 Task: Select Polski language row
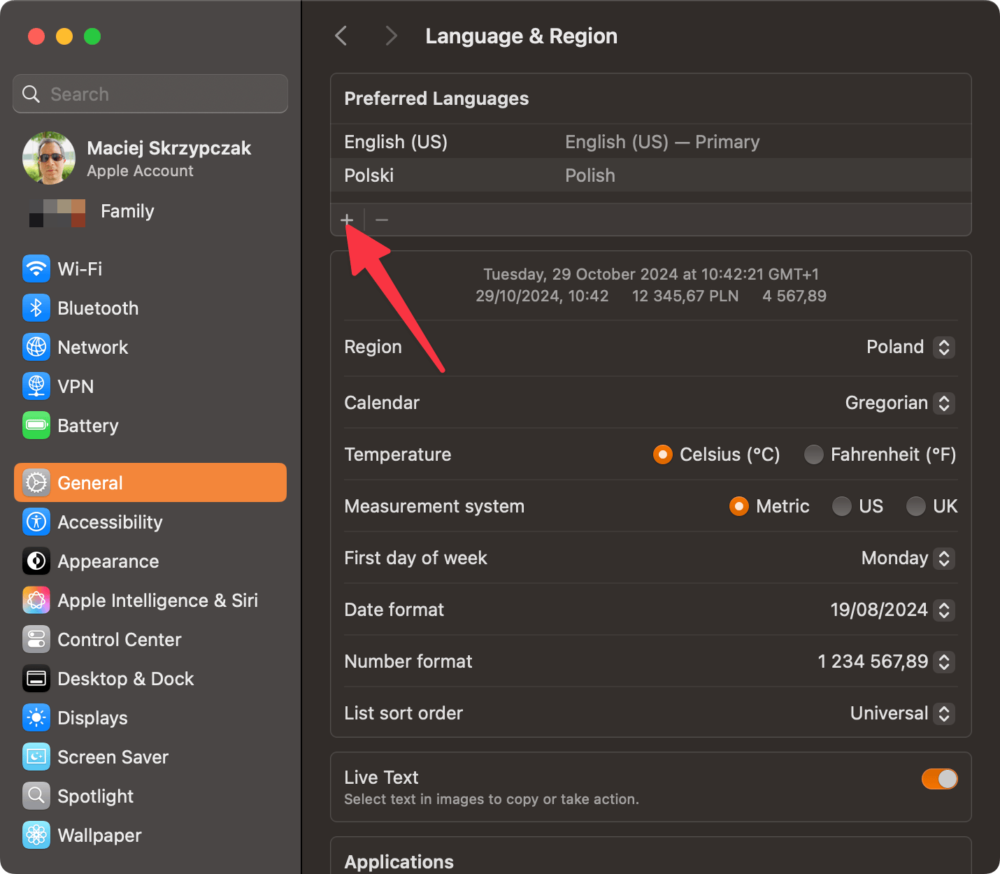pos(651,175)
